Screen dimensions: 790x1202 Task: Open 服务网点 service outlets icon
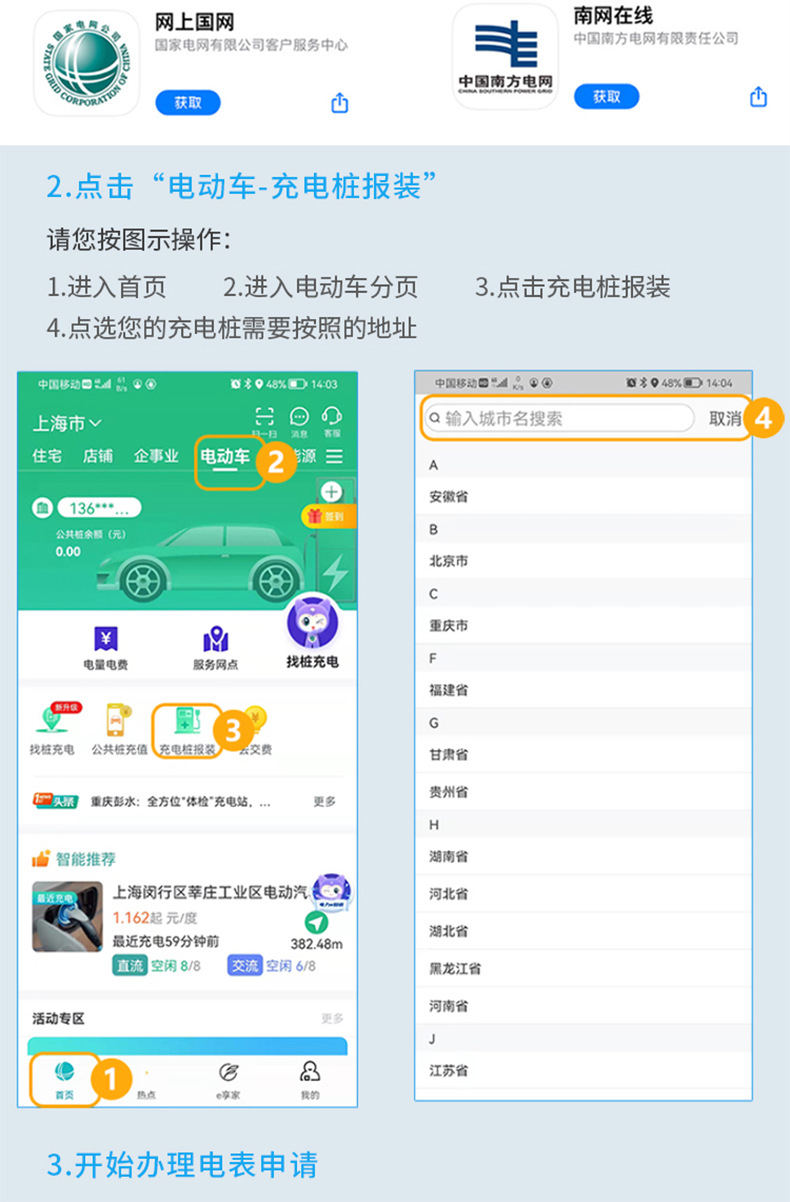point(215,648)
